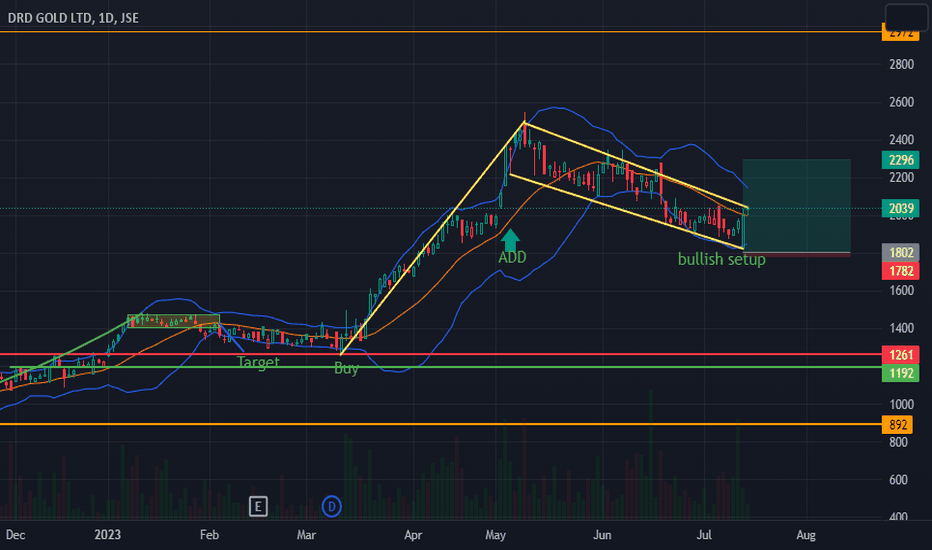Click the 2800 price scale value

[901, 64]
